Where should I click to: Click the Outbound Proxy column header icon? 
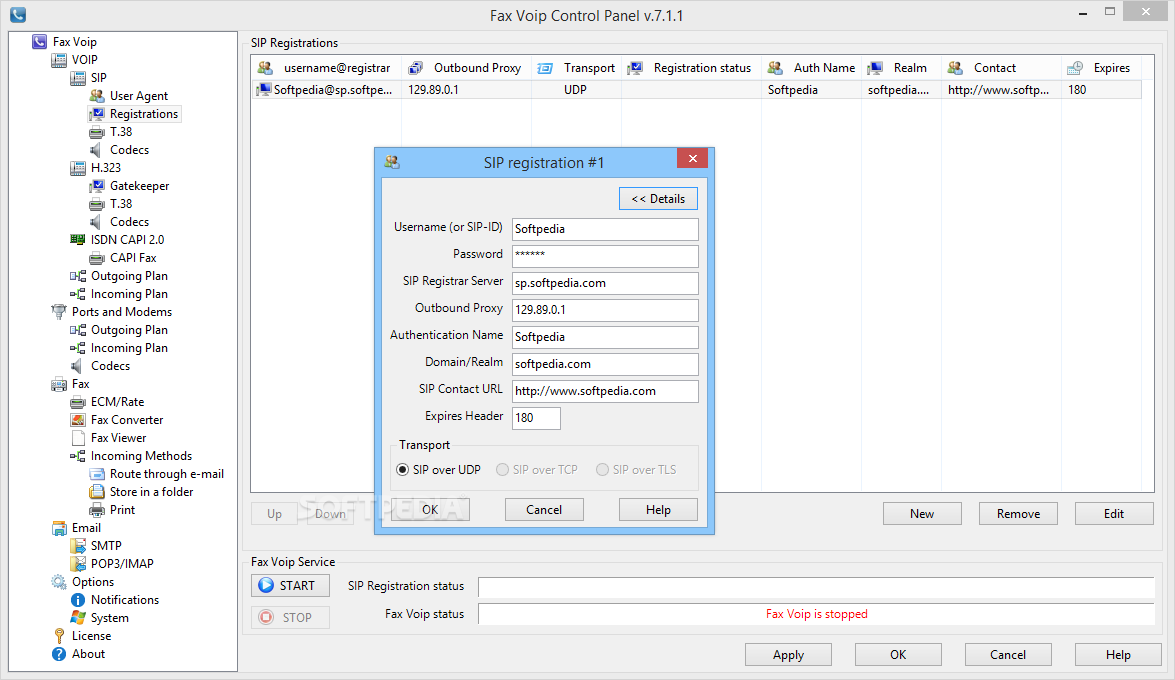(415, 67)
